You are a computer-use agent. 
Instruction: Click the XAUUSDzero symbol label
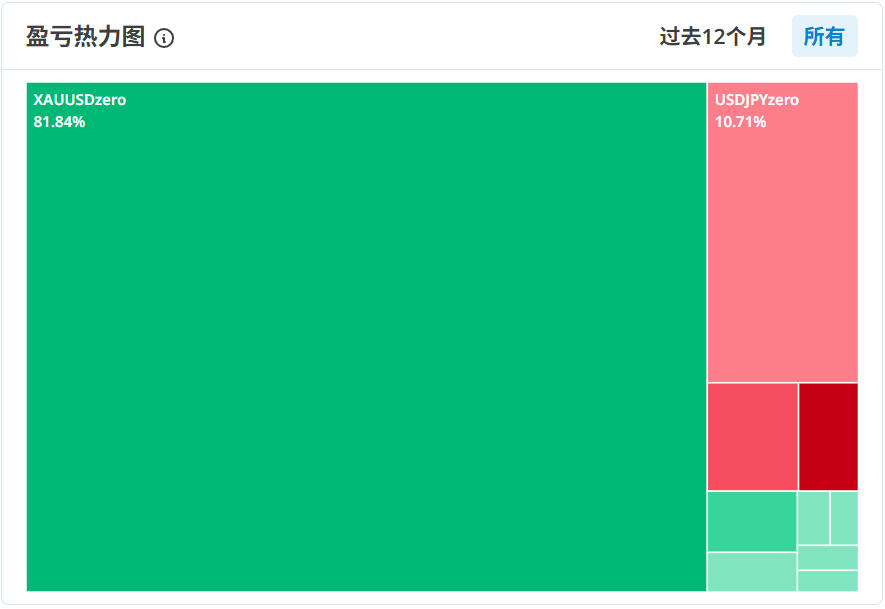80,100
